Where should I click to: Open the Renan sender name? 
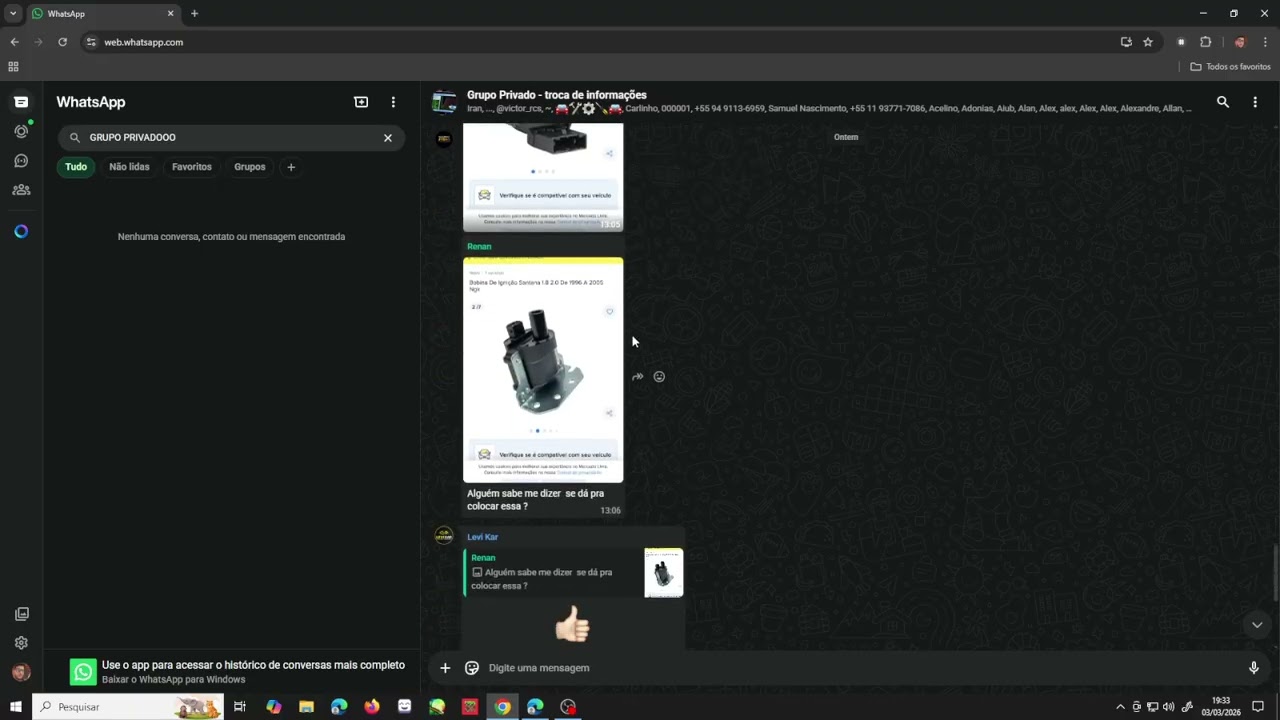click(479, 246)
